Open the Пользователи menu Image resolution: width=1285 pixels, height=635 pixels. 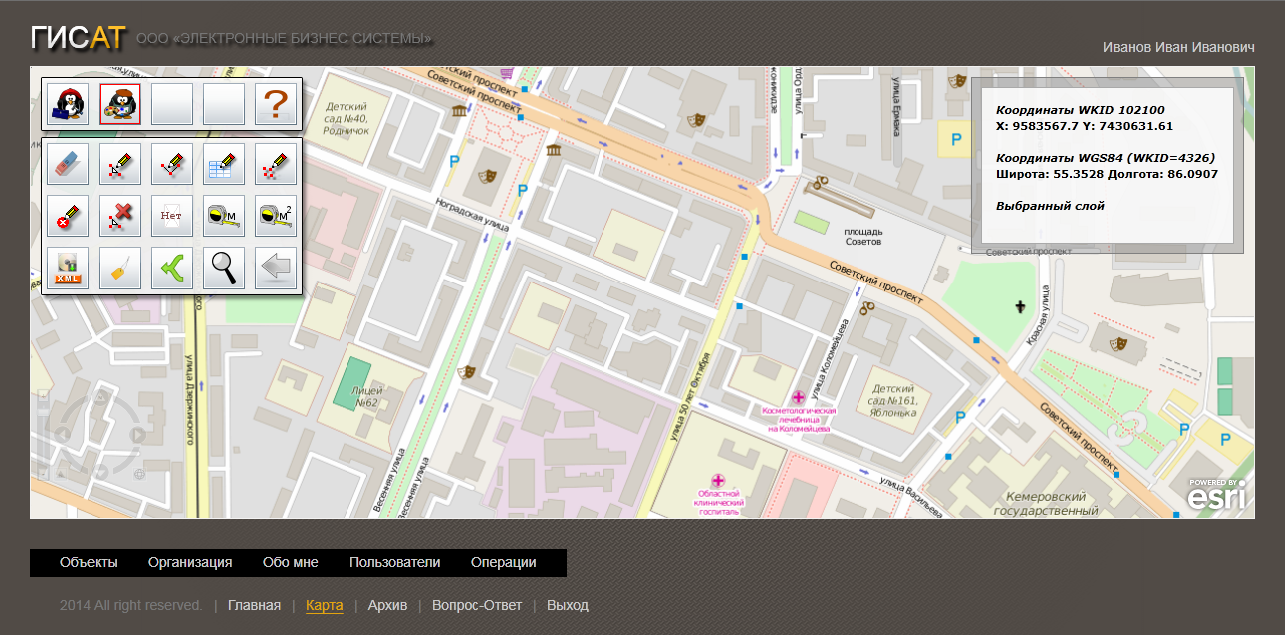click(x=394, y=562)
